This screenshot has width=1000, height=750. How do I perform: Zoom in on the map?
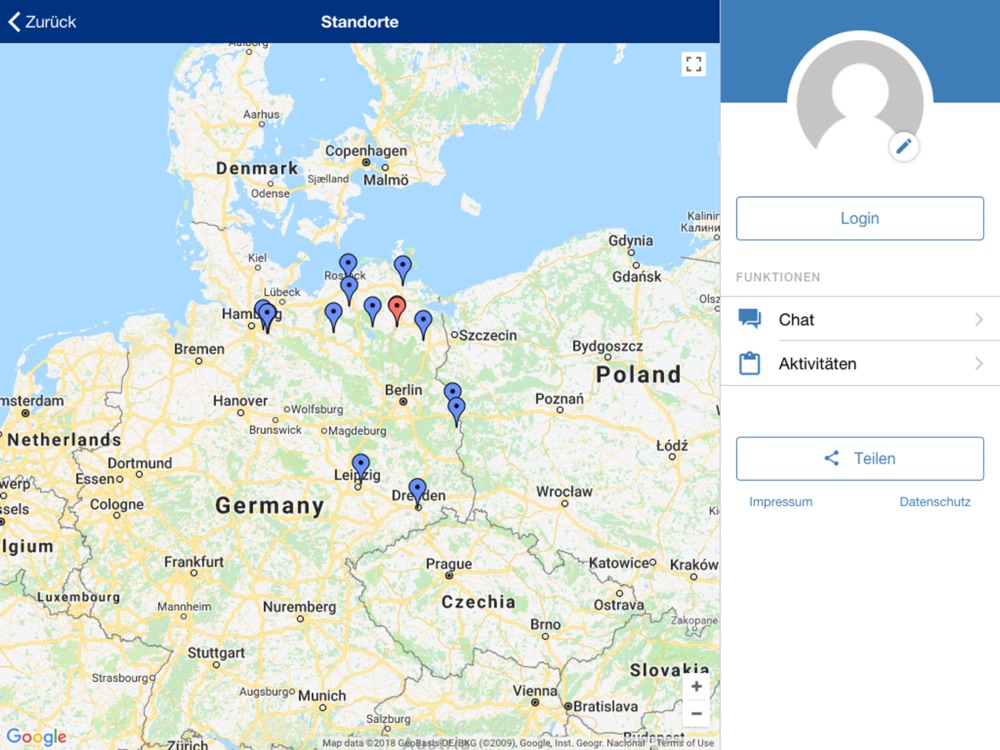(x=696, y=687)
